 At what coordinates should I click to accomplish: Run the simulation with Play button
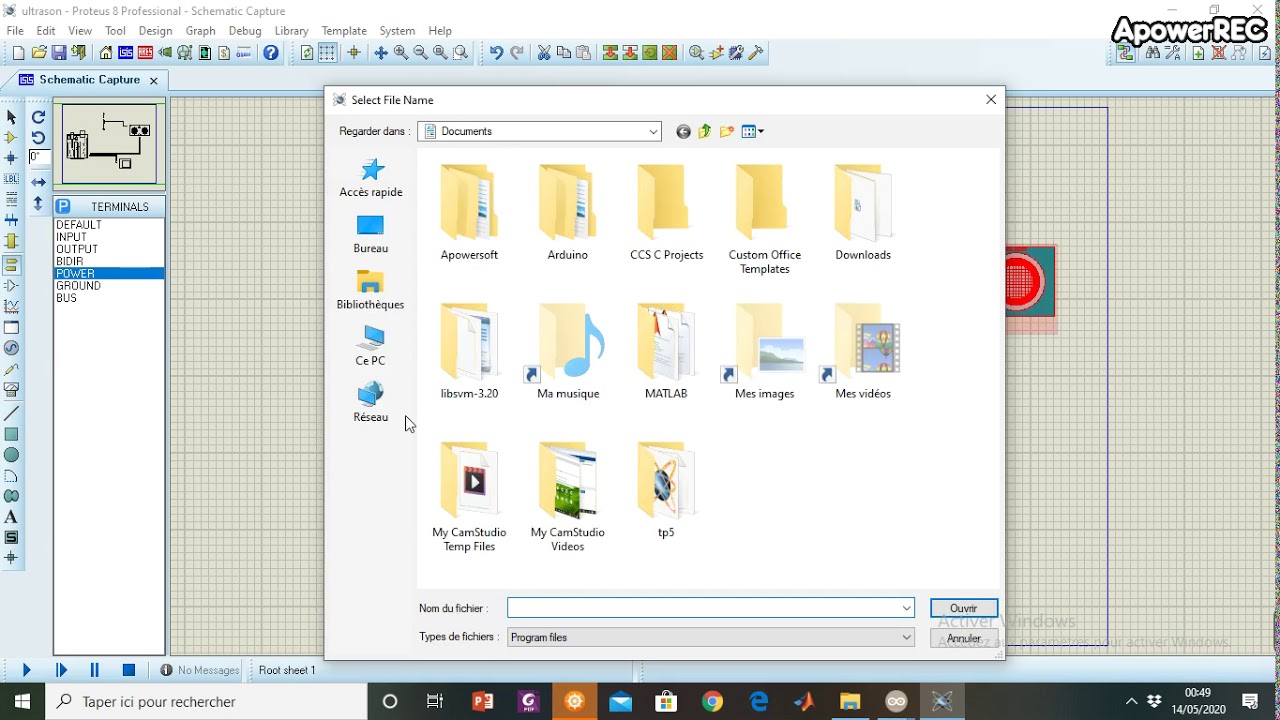[27, 670]
